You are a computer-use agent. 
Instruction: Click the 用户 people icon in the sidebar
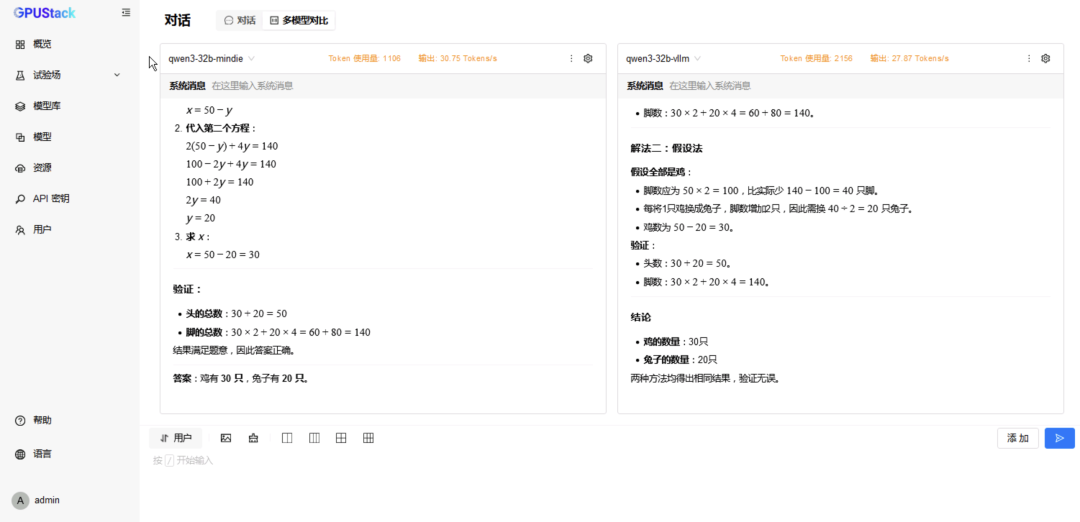(x=20, y=229)
